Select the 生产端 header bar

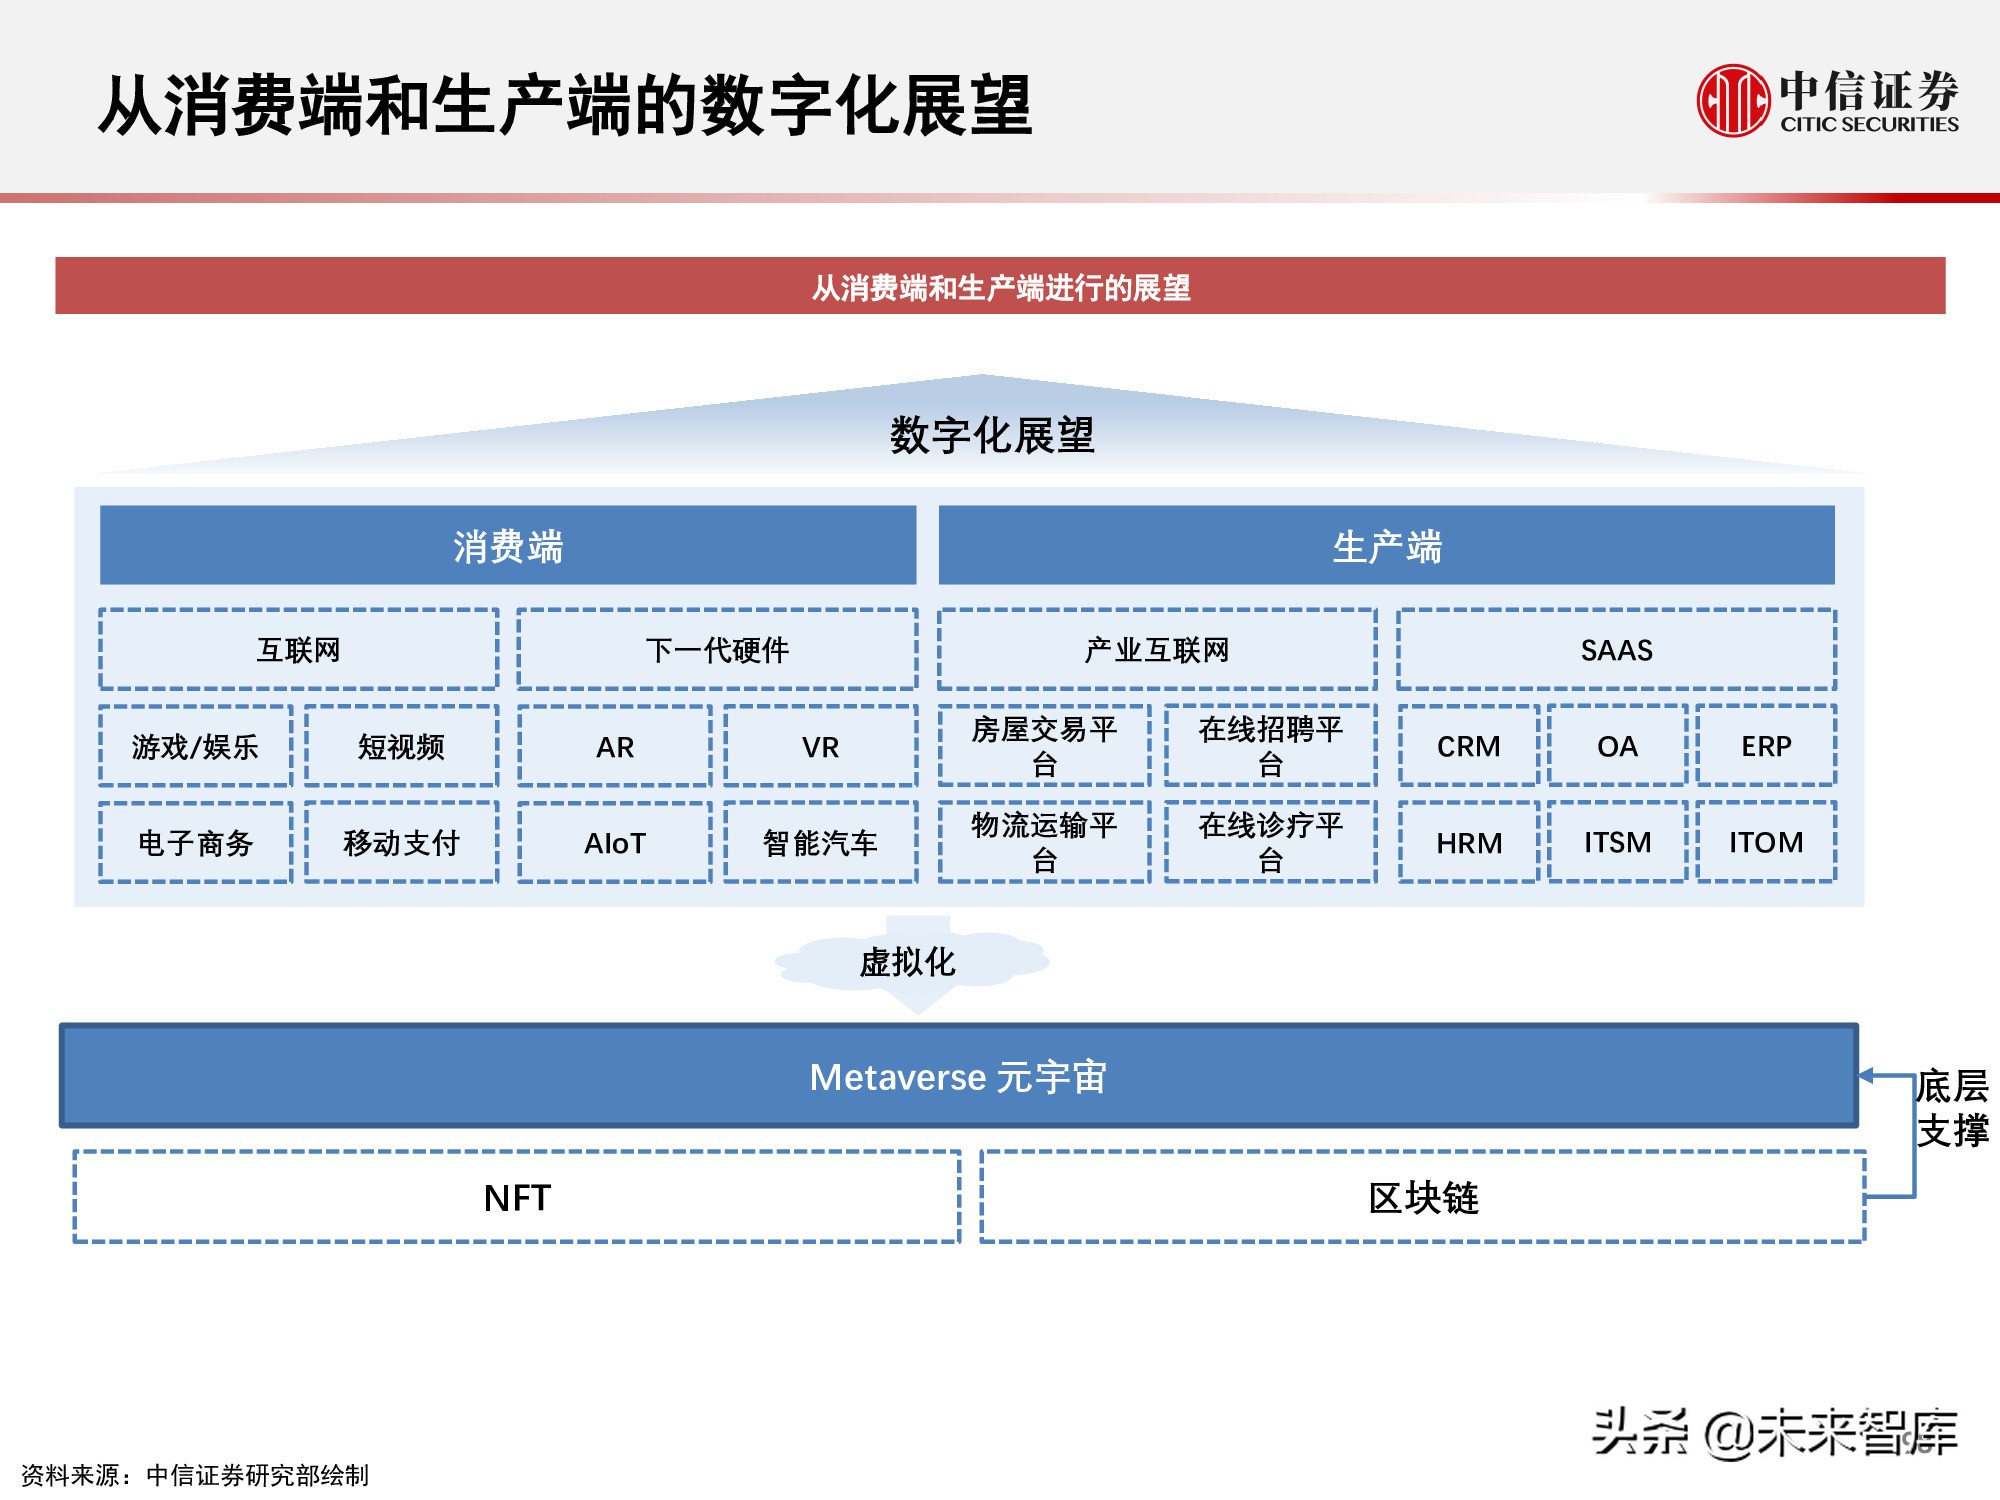point(1386,546)
